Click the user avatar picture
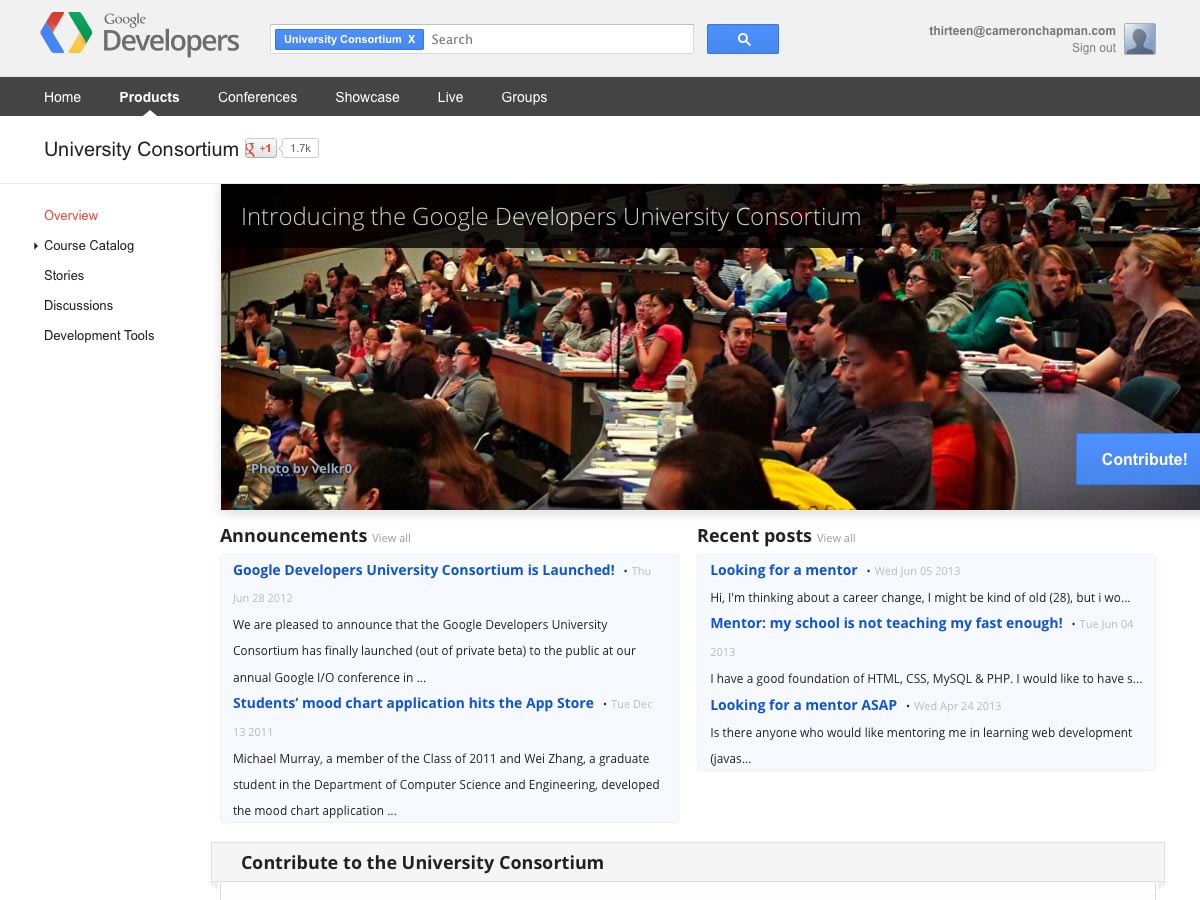 (1139, 39)
